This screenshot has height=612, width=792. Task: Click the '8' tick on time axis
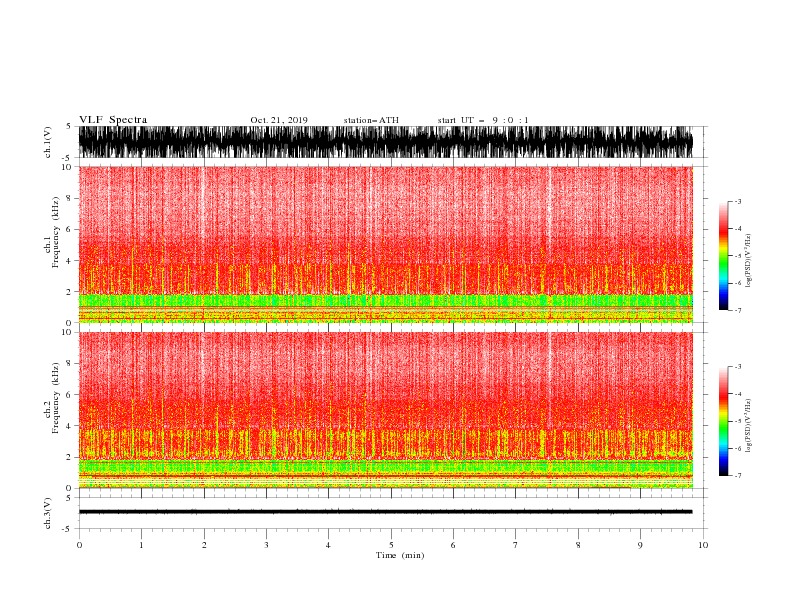coord(578,545)
